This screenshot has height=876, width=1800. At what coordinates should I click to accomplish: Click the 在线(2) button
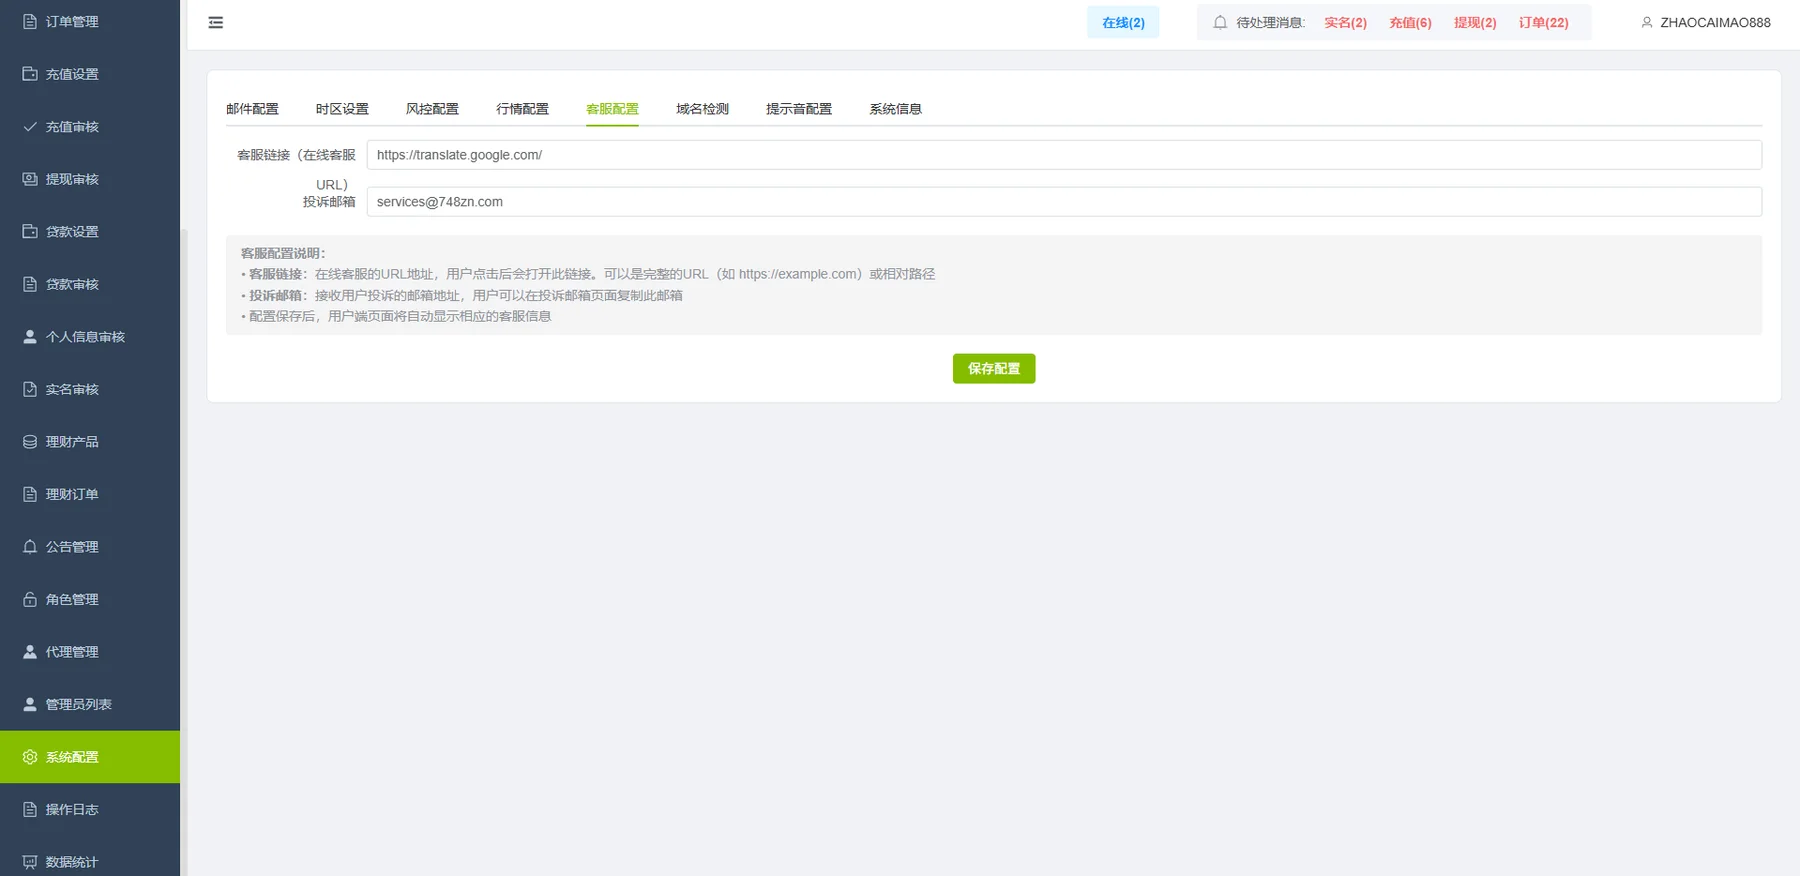click(1123, 22)
